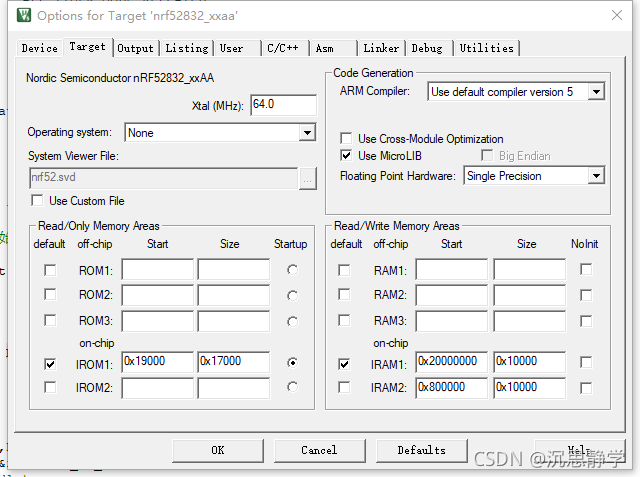Check the RAM3 default checkbox
640x477 pixels.
[x=344, y=320]
